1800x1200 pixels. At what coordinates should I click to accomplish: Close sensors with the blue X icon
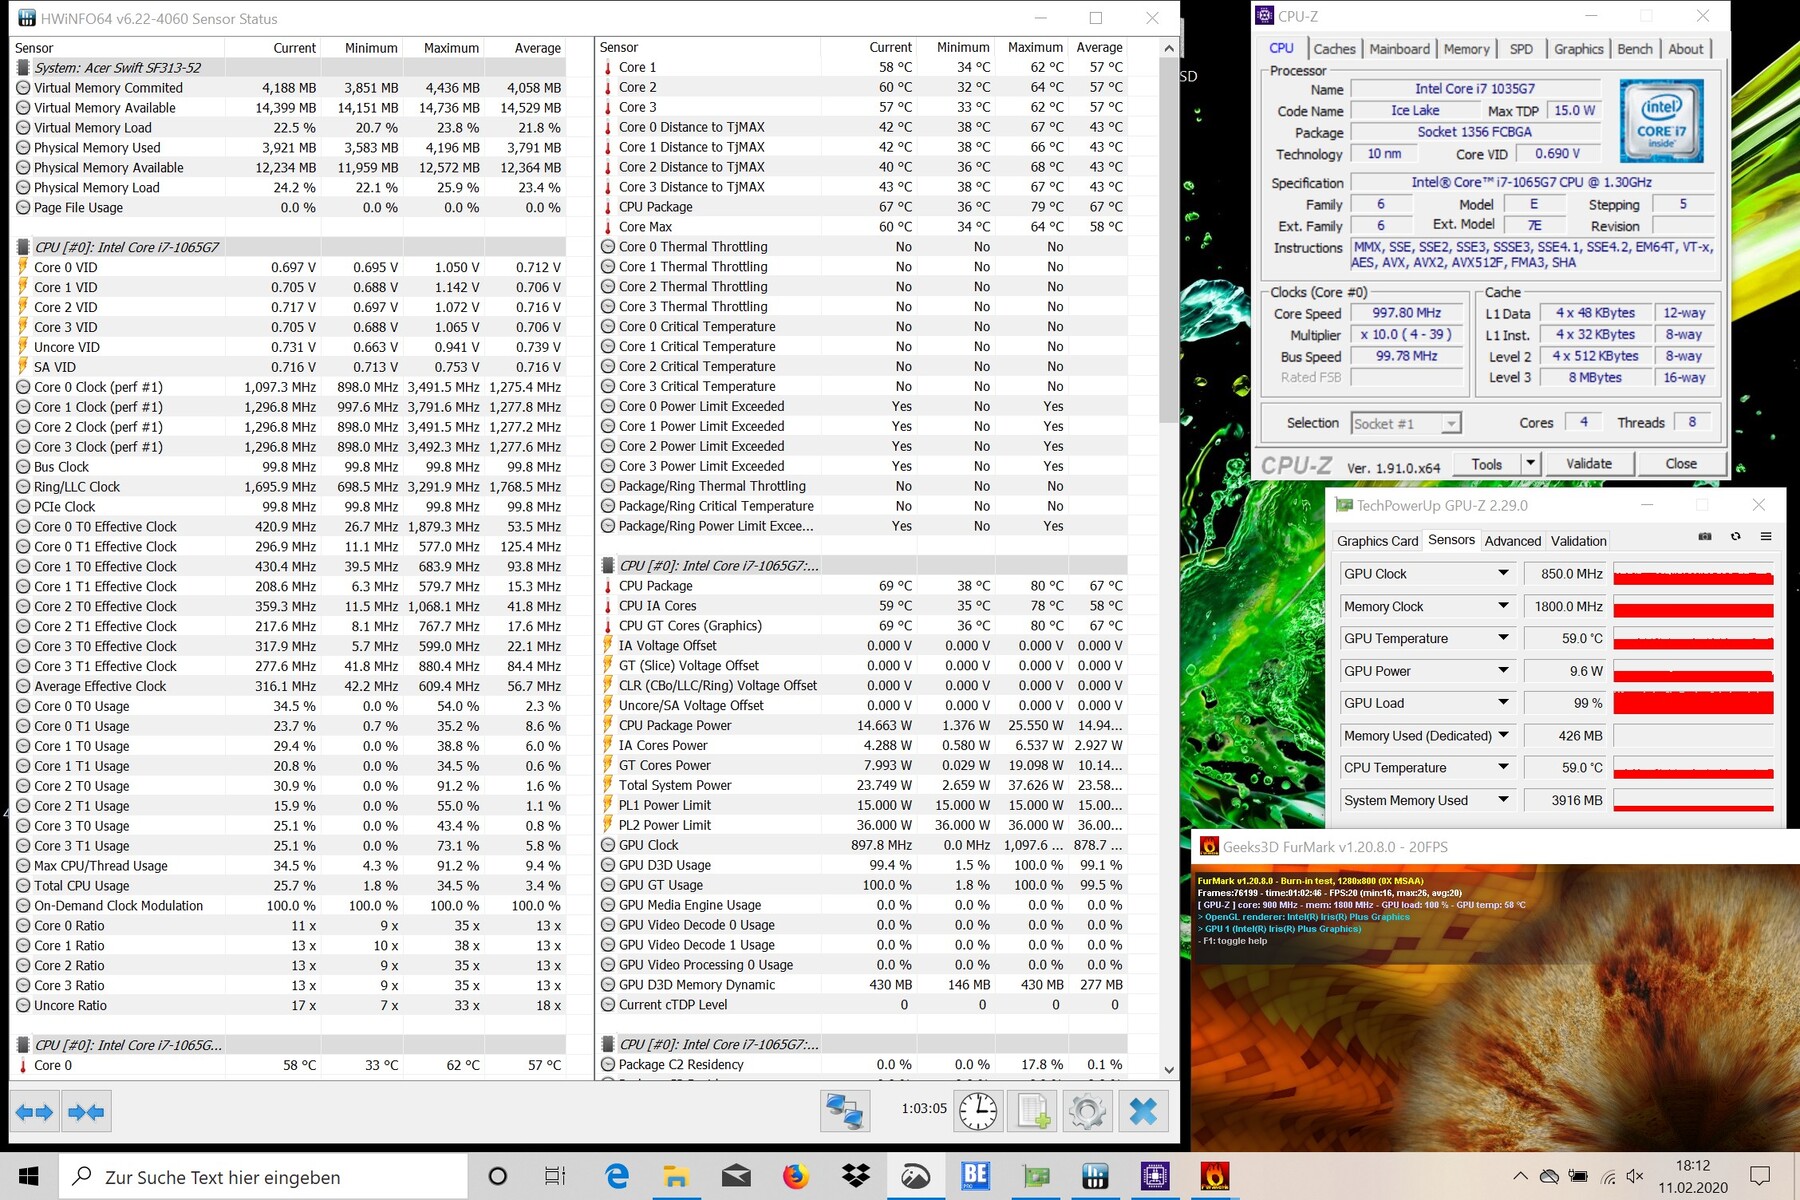[1143, 1111]
